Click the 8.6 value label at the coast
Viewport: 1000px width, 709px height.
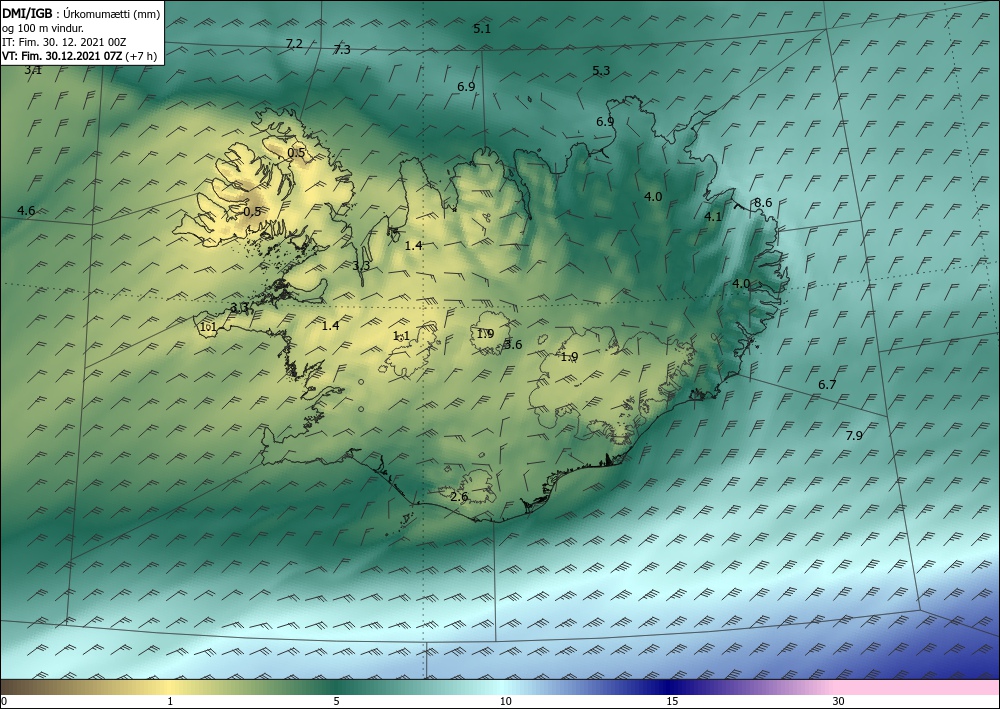pos(763,203)
